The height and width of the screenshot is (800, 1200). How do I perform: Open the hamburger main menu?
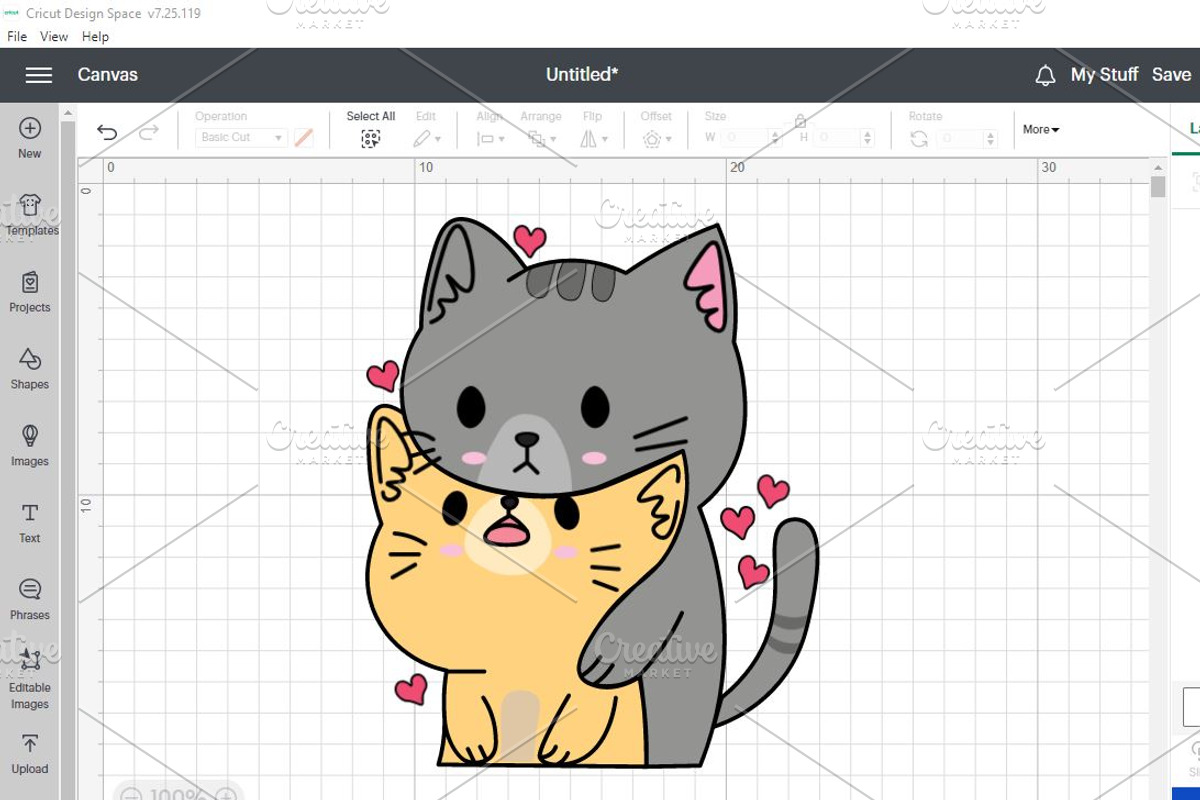(x=39, y=75)
